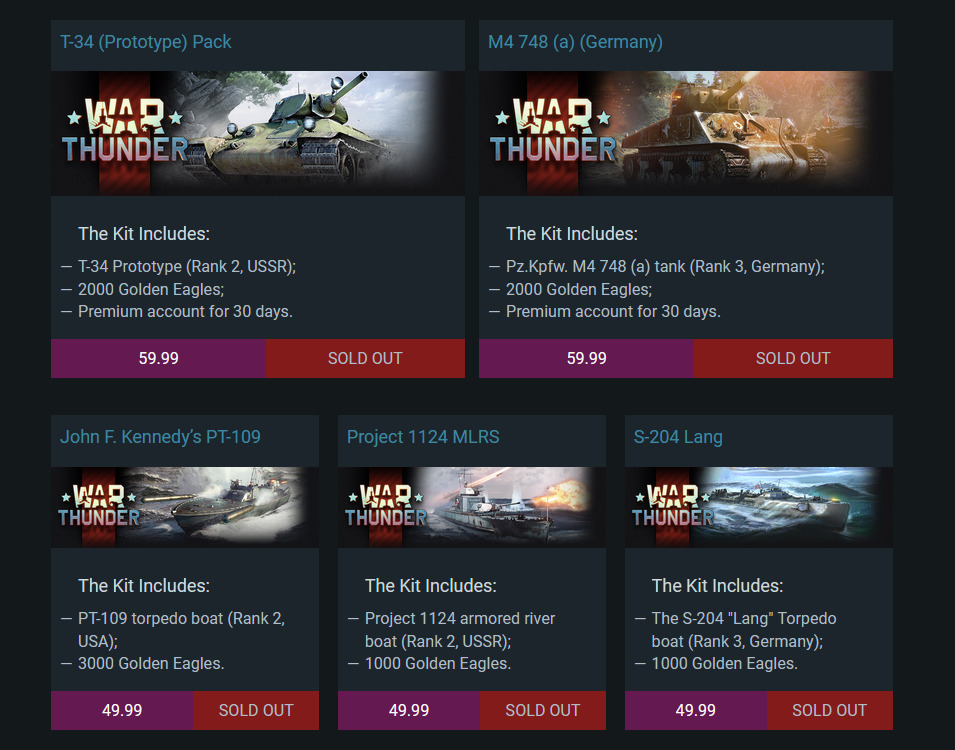Click the 49.99 price on Project 1124 pack

[409, 710]
